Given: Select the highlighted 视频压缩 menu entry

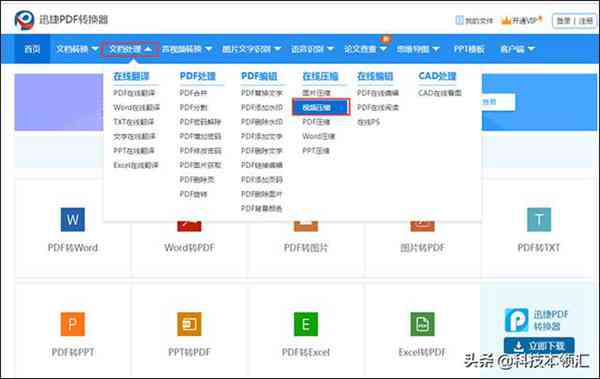Looking at the screenshot, I should click(321, 108).
